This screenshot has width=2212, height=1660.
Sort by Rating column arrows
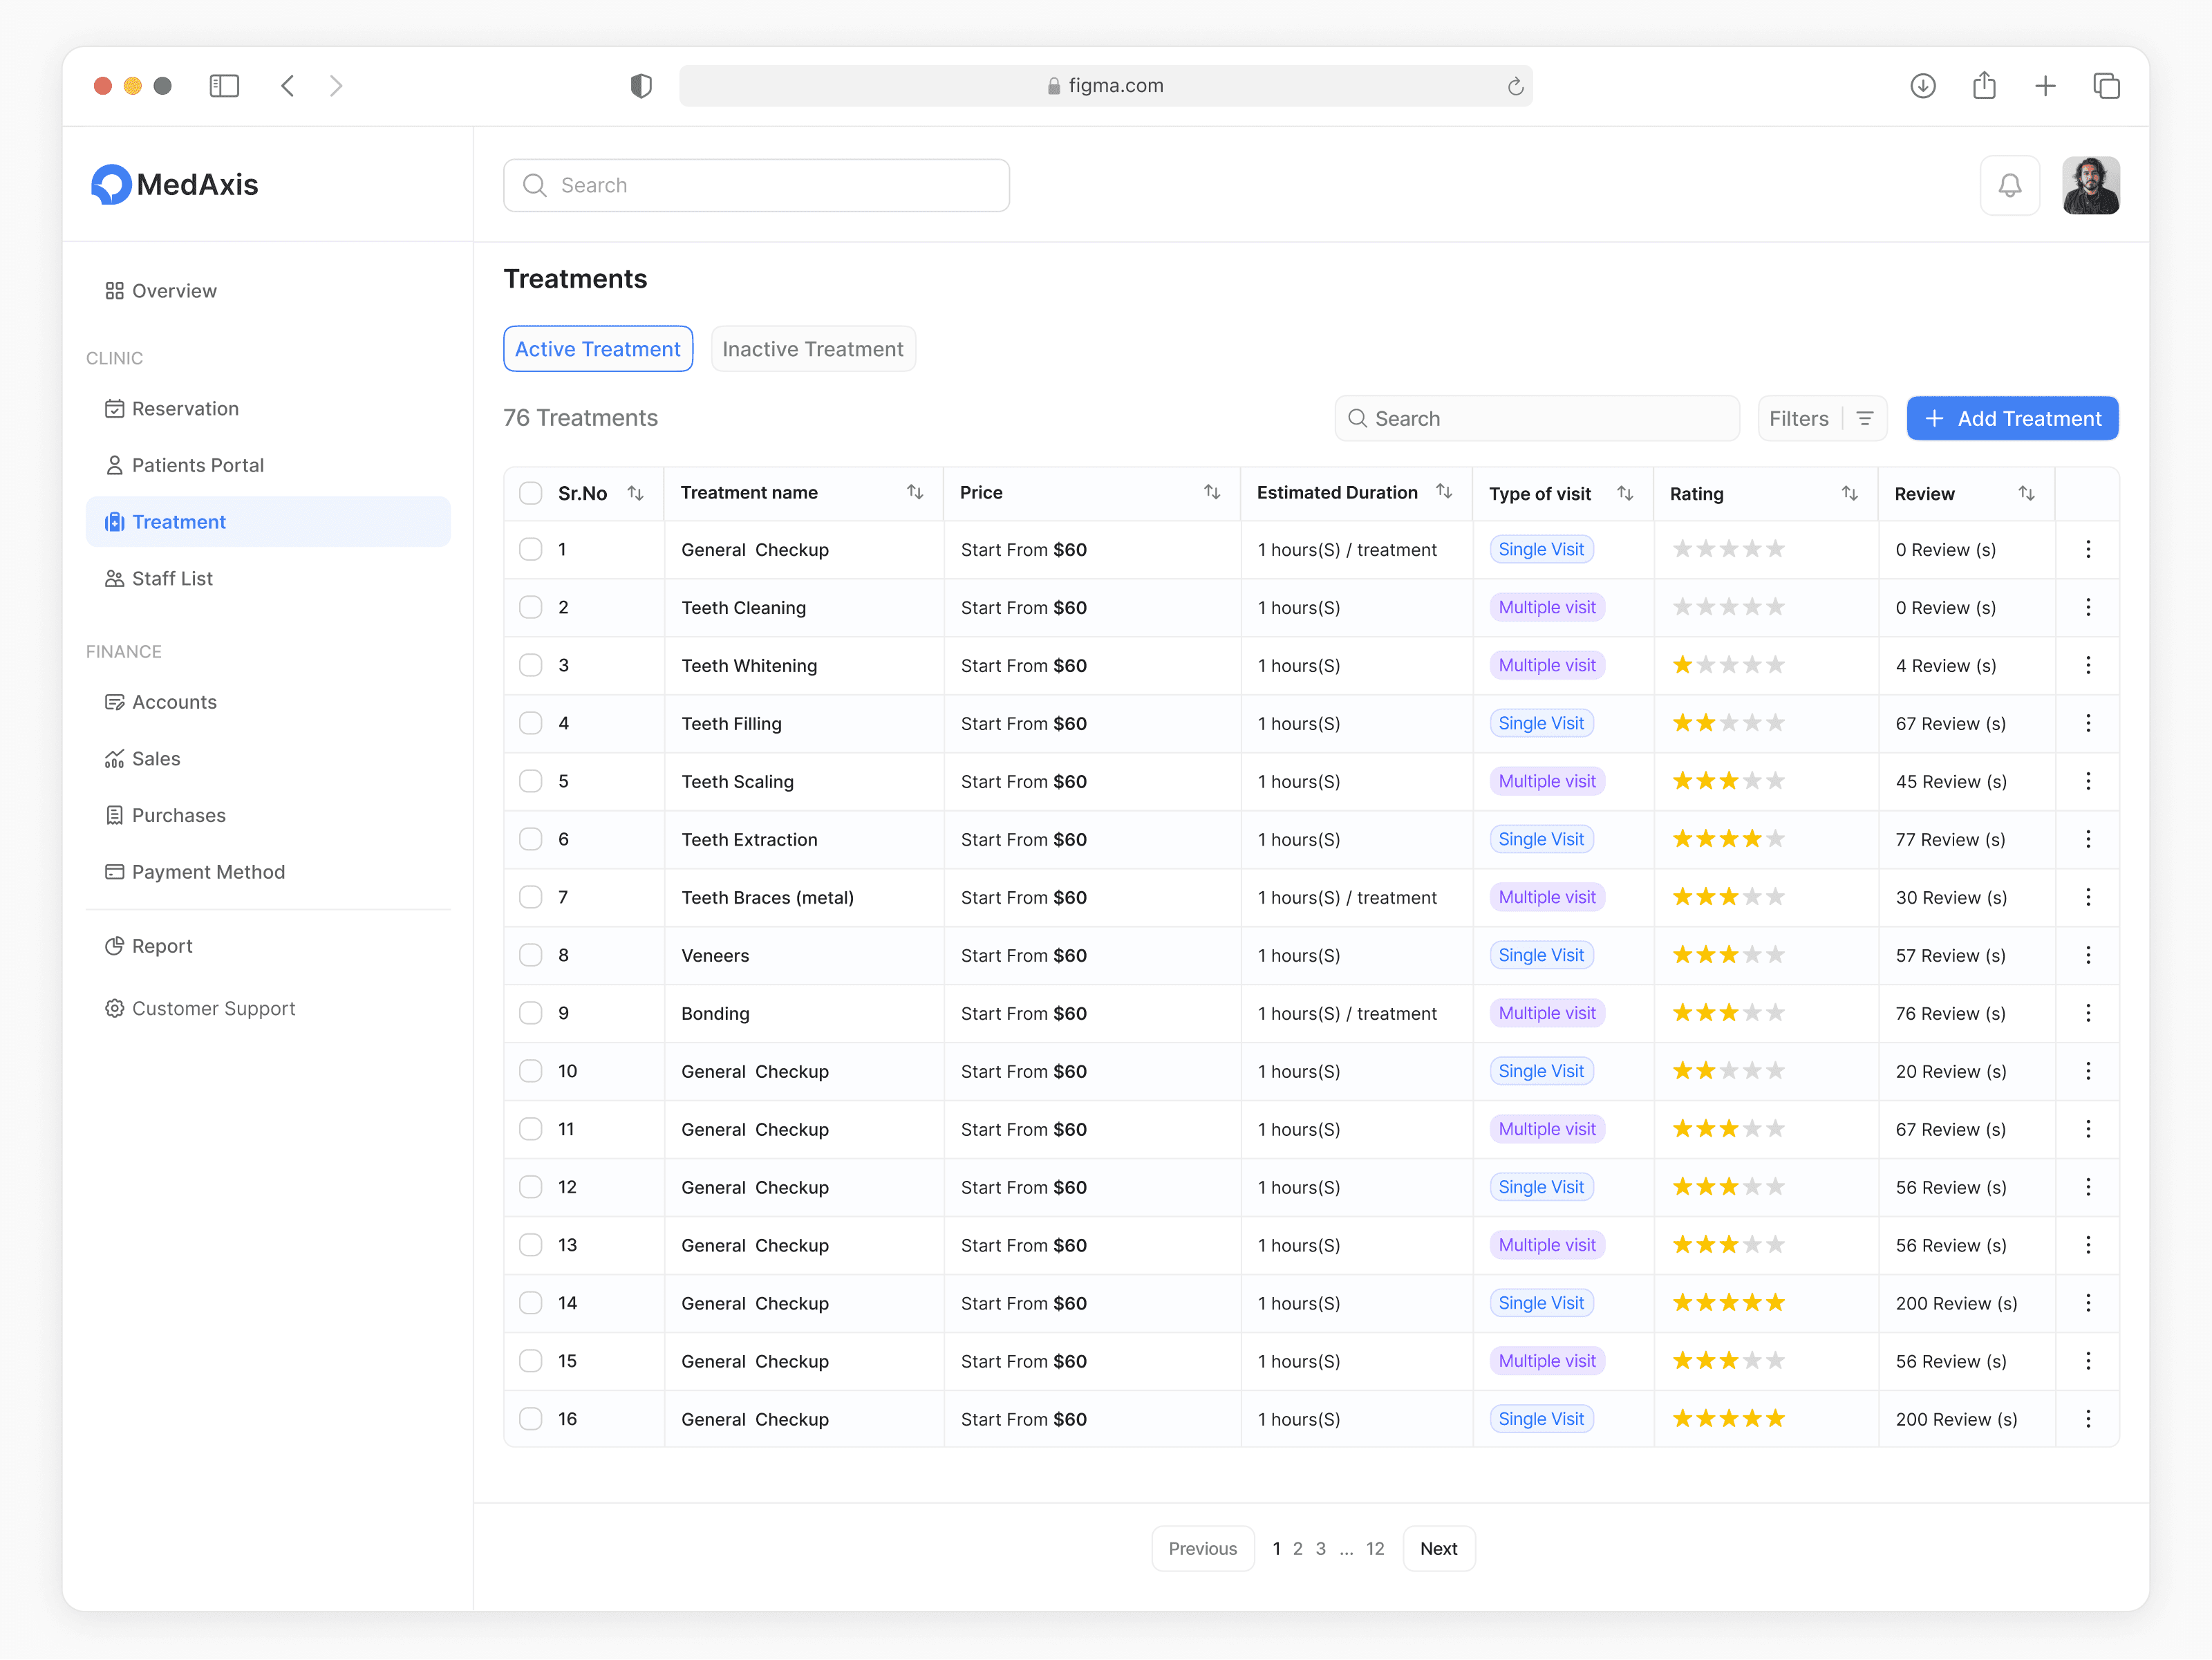coord(1849,493)
